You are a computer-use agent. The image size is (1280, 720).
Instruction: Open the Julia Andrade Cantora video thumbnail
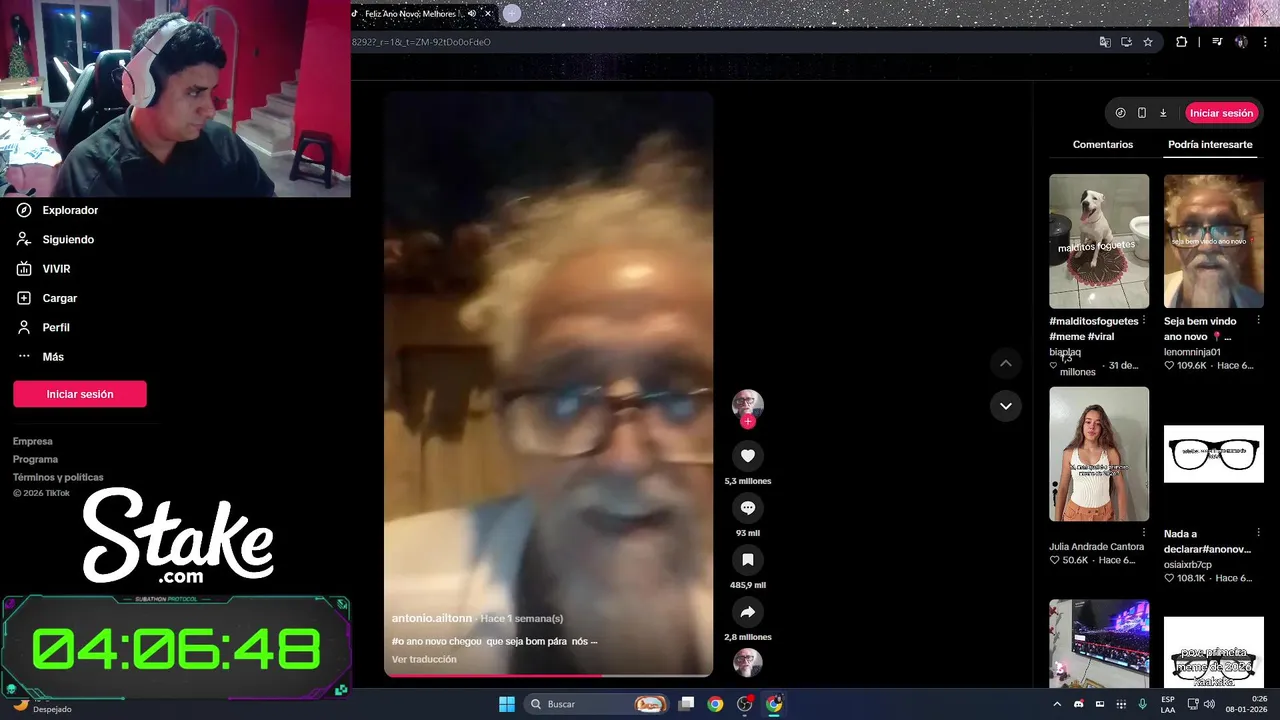coord(1099,454)
